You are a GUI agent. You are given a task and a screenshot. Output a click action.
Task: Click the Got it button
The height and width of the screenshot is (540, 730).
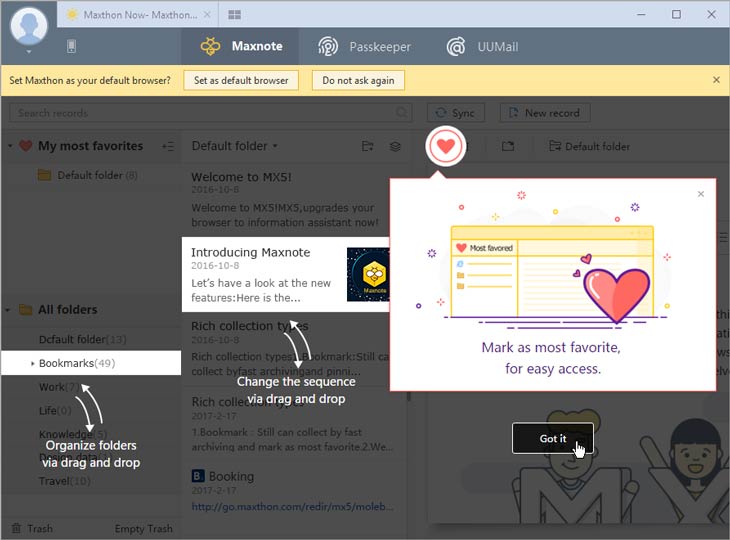(x=553, y=438)
